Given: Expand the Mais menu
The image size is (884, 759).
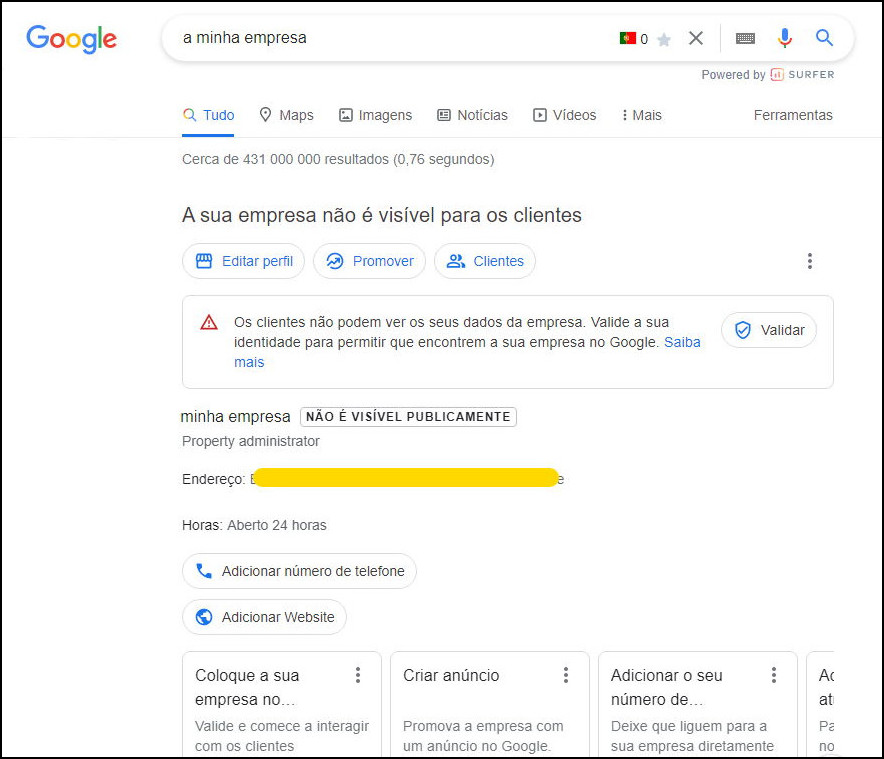Looking at the screenshot, I should pos(642,115).
